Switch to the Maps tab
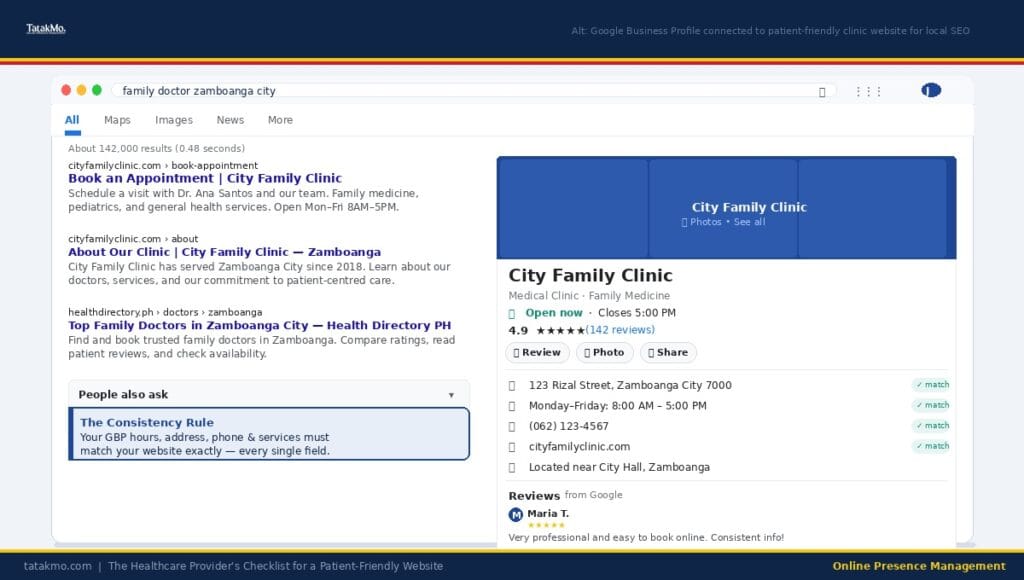The width and height of the screenshot is (1024, 580). [x=117, y=120]
